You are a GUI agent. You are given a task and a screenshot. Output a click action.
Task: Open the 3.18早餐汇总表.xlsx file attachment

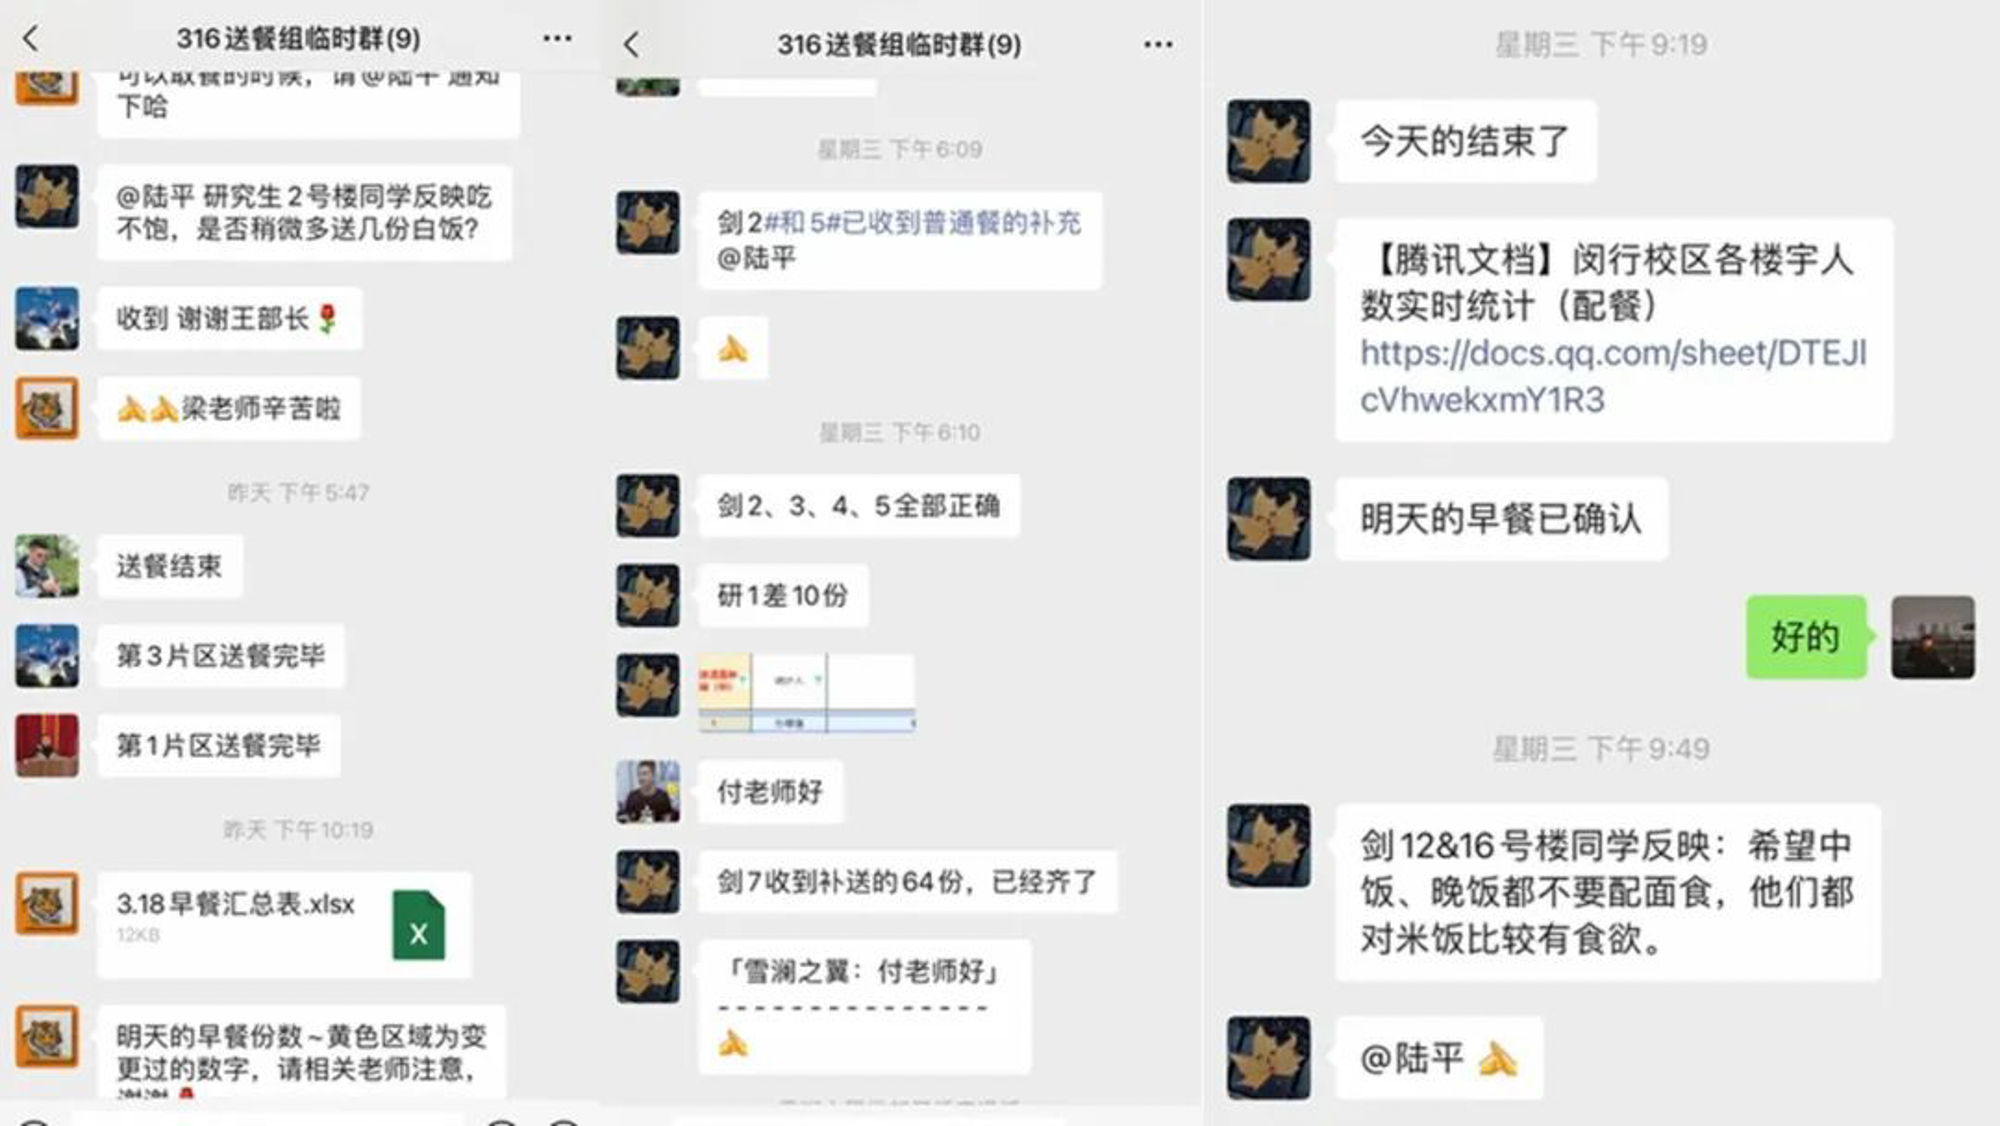click(x=285, y=924)
